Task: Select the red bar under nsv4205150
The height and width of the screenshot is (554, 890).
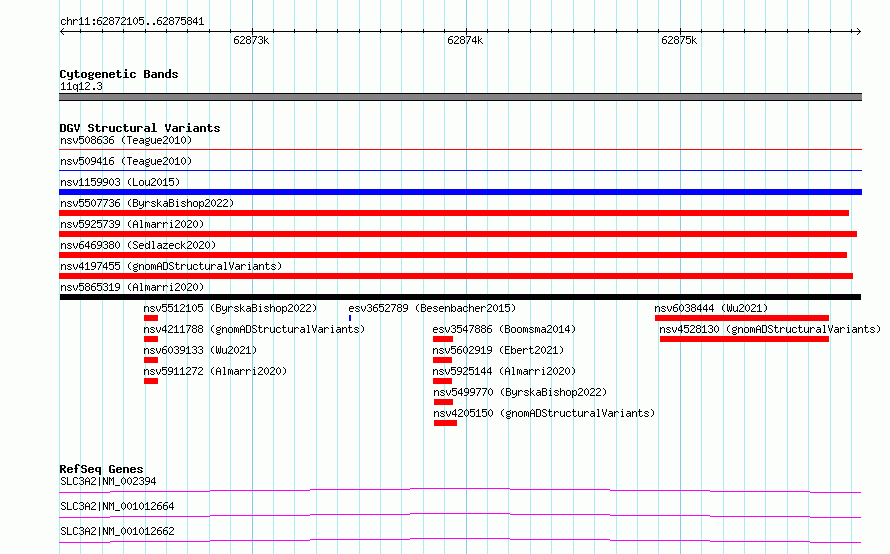Action: click(x=445, y=423)
